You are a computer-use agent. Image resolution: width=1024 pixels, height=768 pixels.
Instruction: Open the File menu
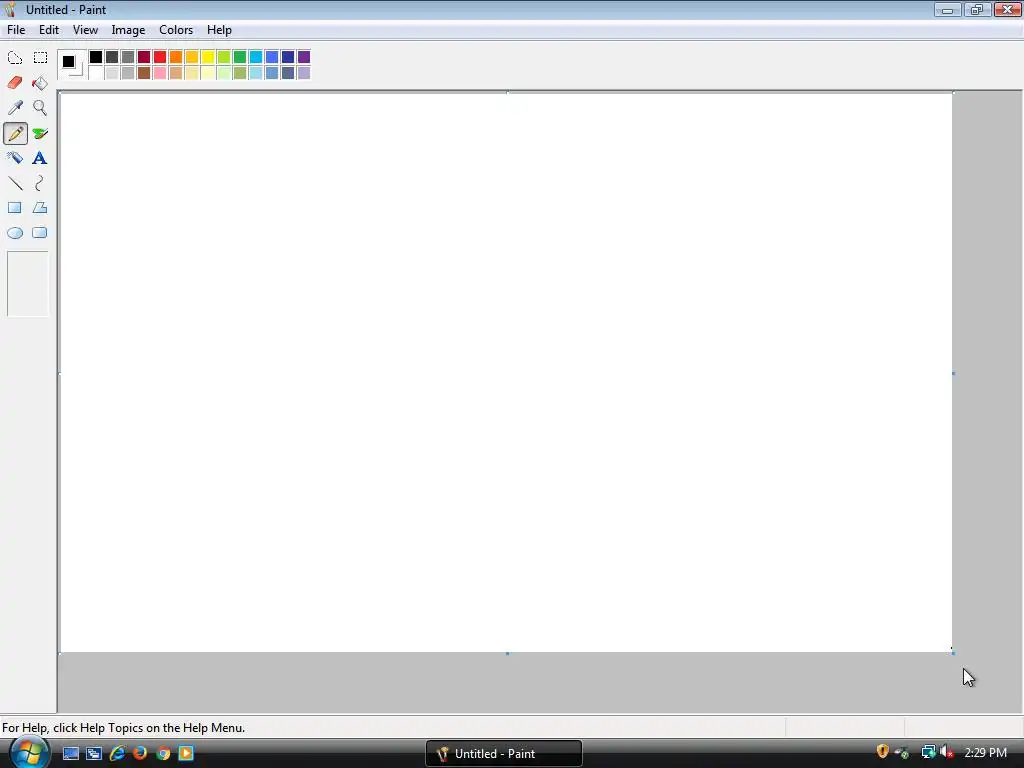coord(16,30)
